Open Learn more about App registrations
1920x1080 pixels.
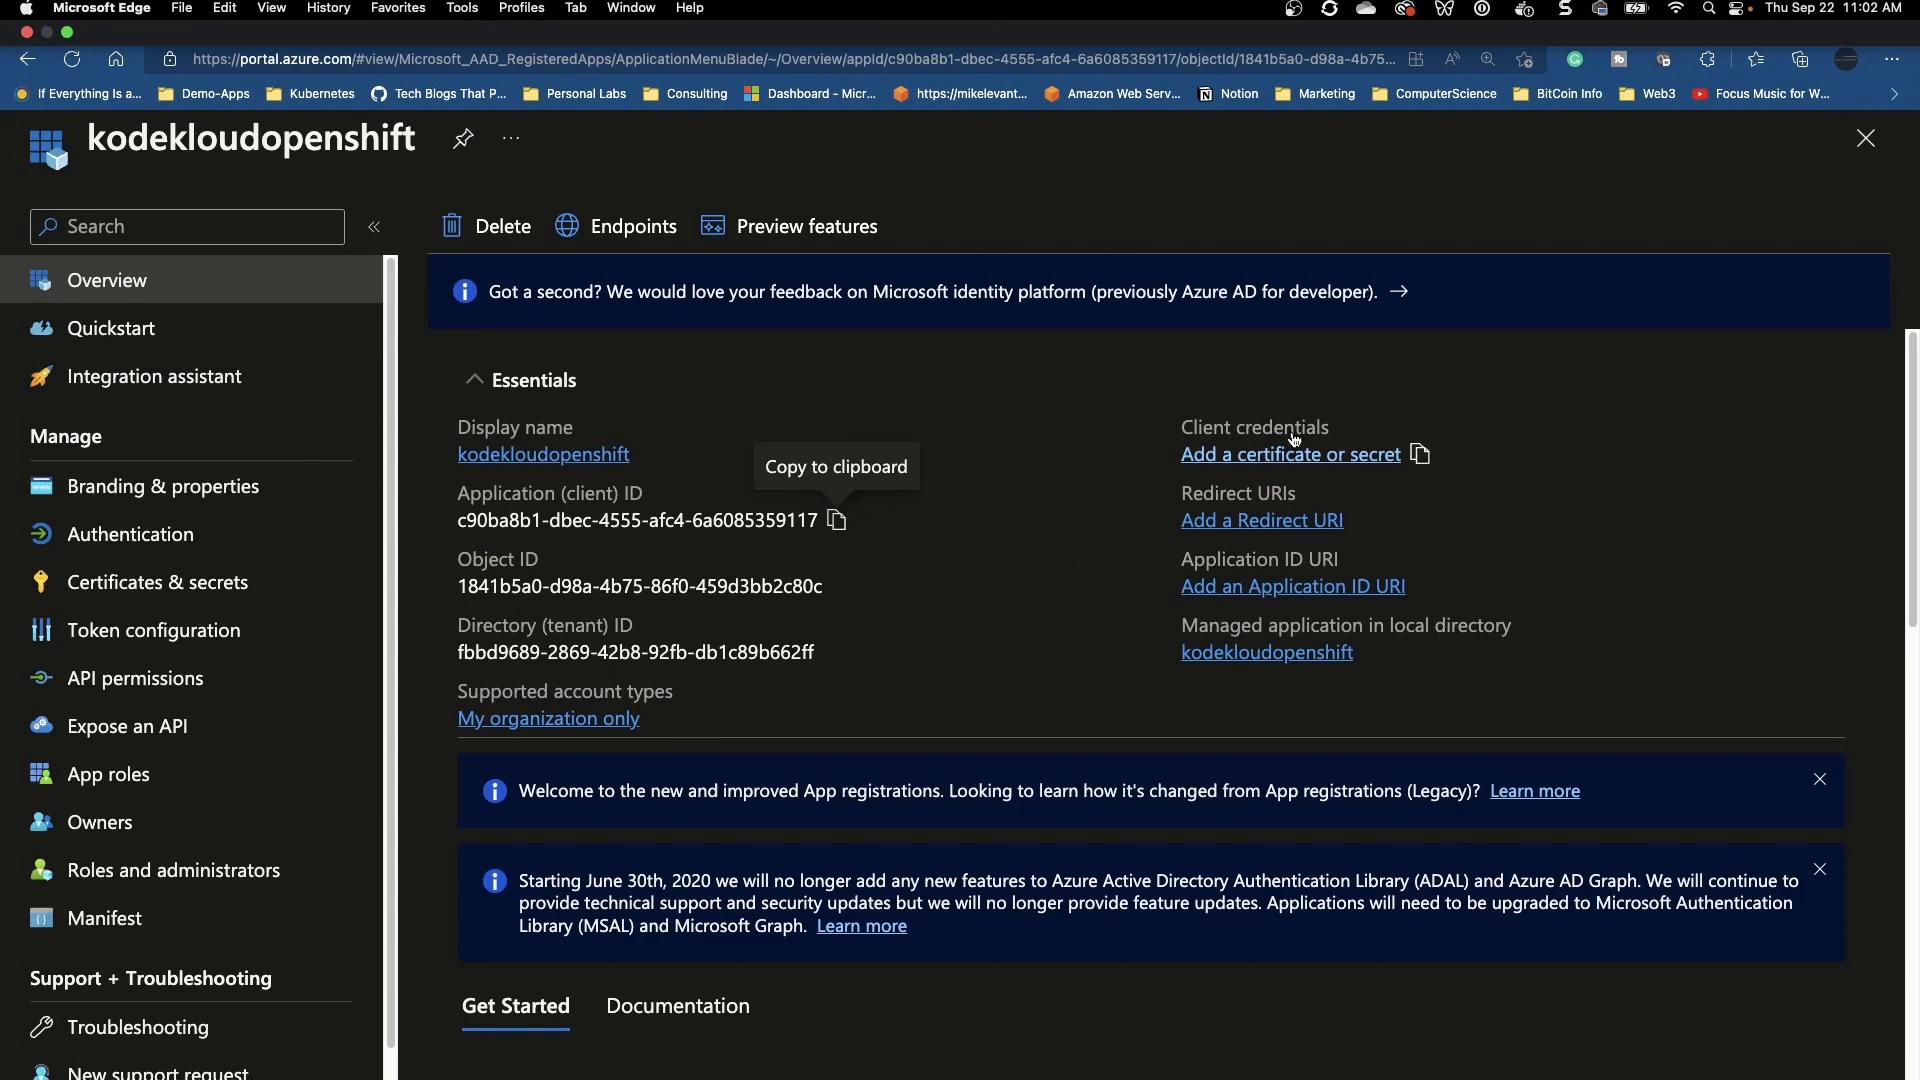click(x=1535, y=791)
